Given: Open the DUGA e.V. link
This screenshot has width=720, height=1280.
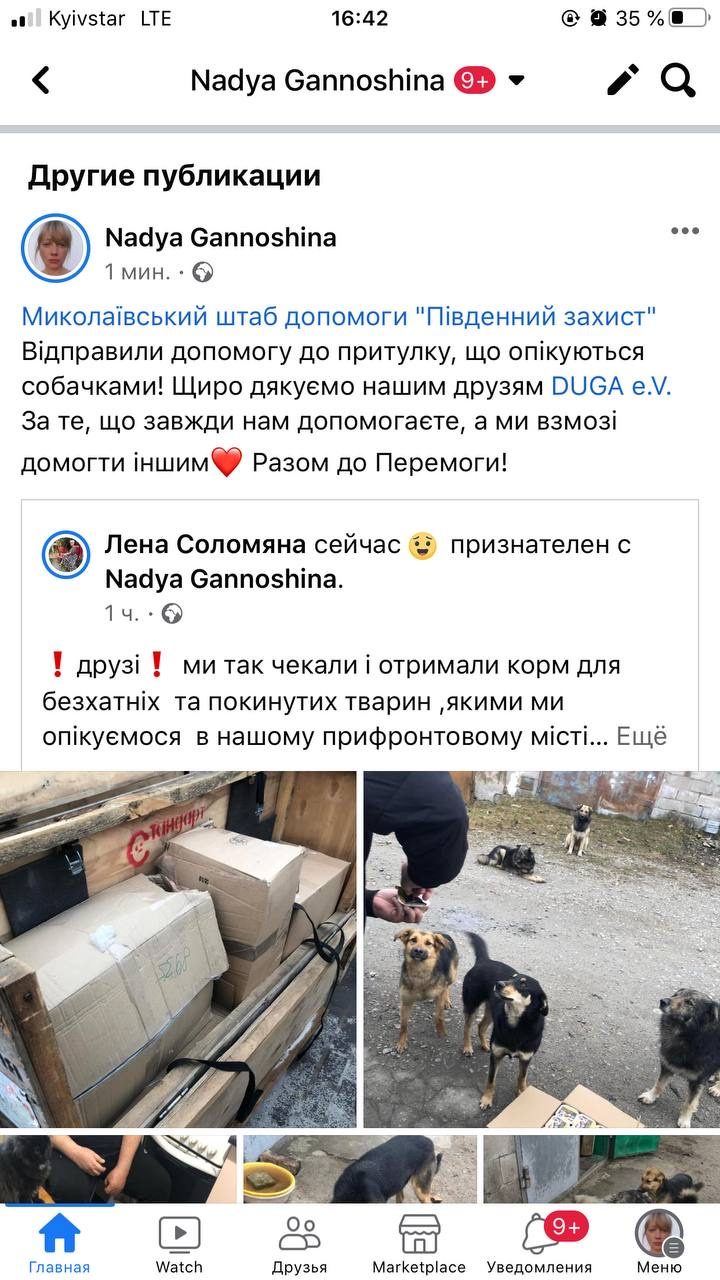Looking at the screenshot, I should point(611,386).
